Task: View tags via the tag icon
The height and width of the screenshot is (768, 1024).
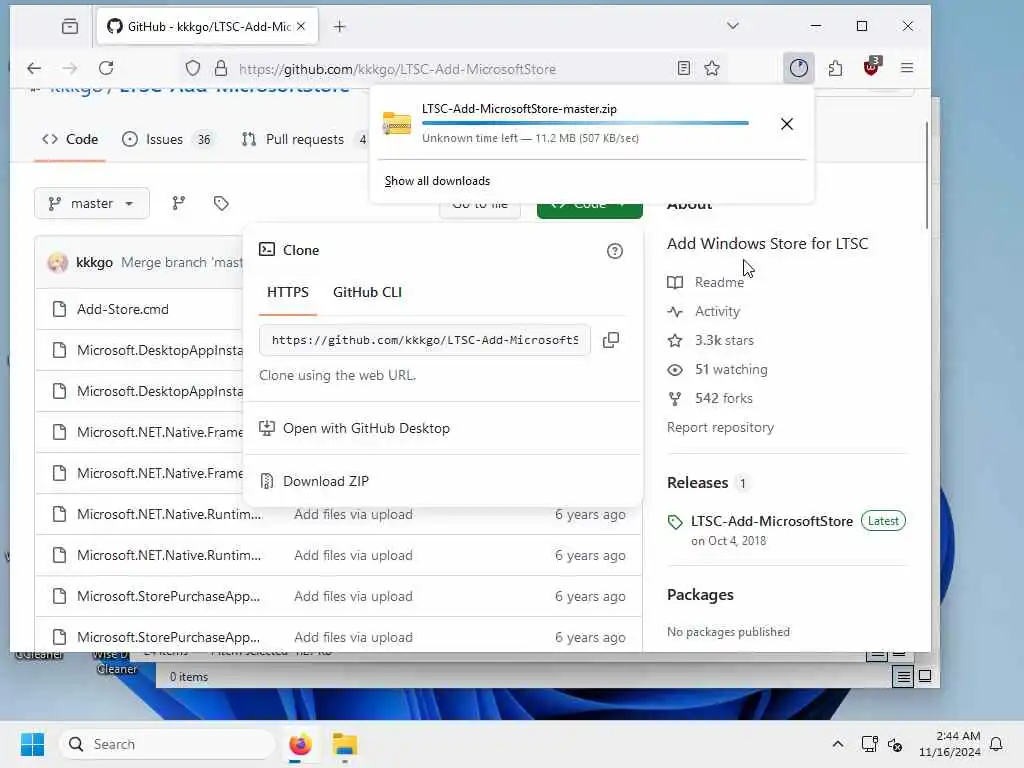Action: (x=221, y=203)
